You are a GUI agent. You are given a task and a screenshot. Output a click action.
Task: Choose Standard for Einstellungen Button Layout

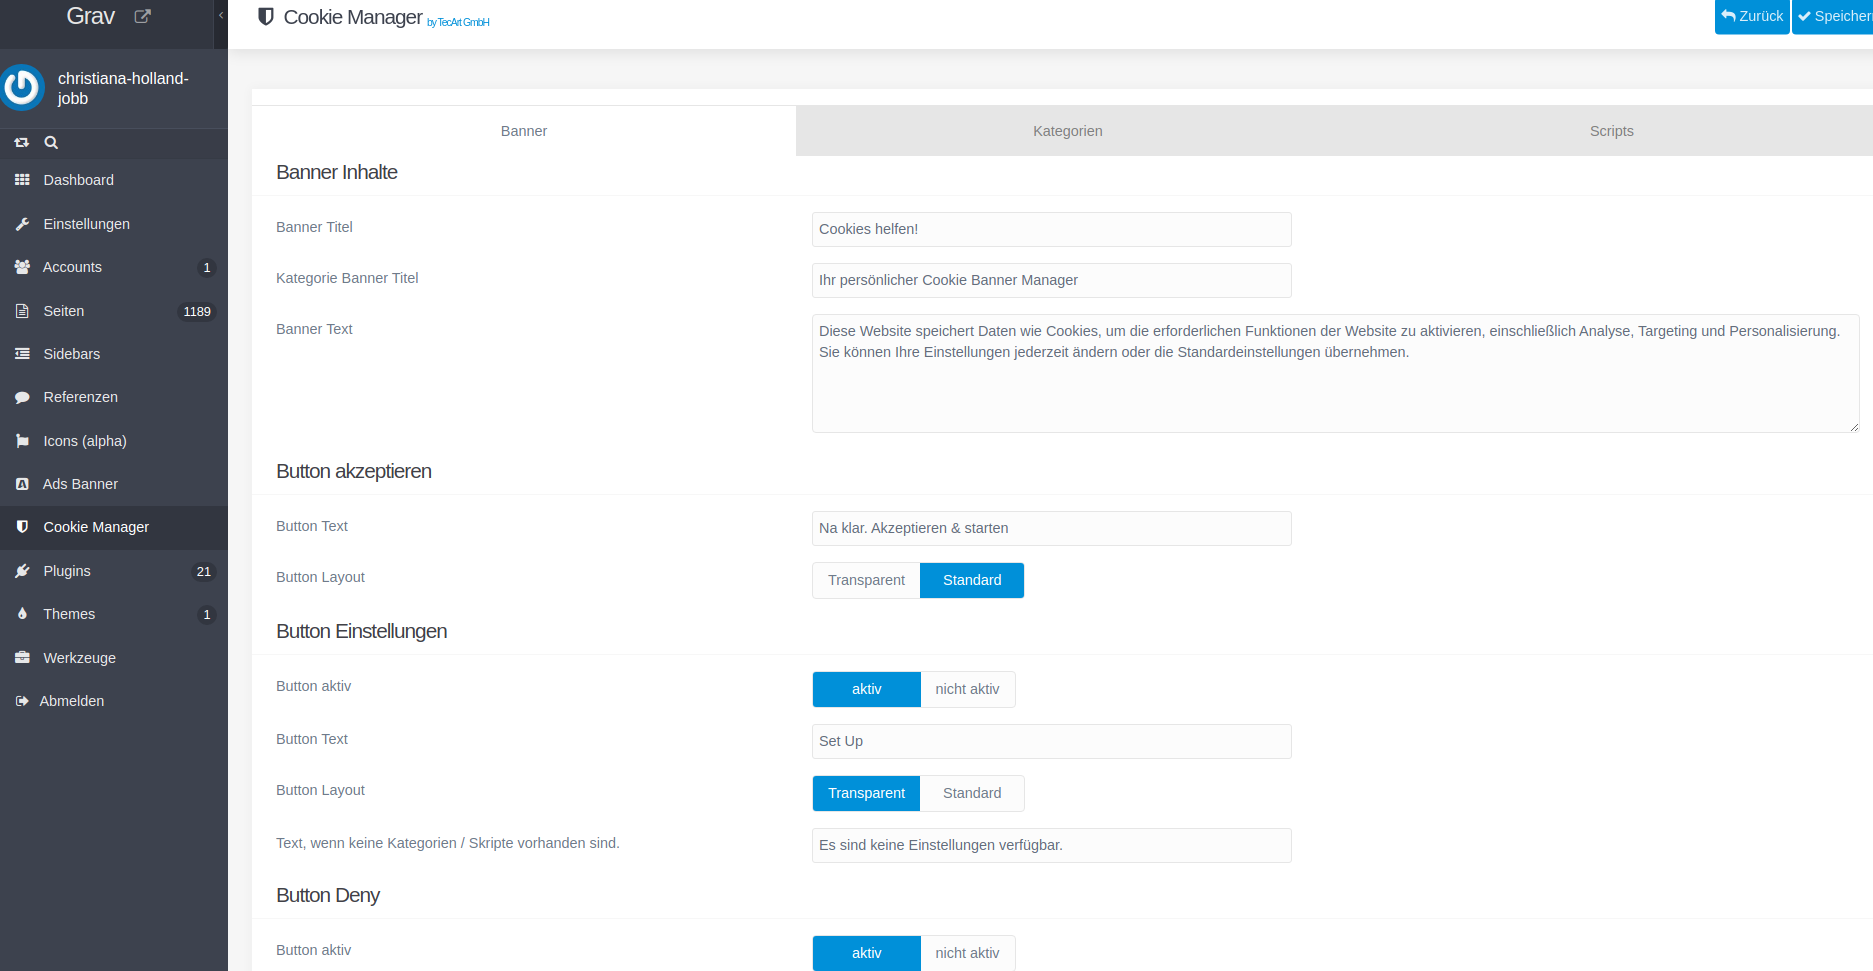click(972, 793)
